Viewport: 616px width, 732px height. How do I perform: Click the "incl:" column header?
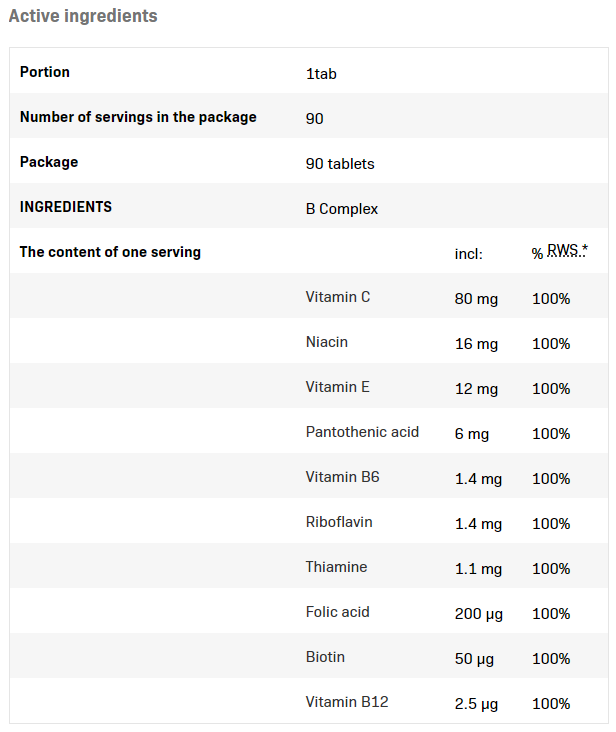[x=469, y=254]
